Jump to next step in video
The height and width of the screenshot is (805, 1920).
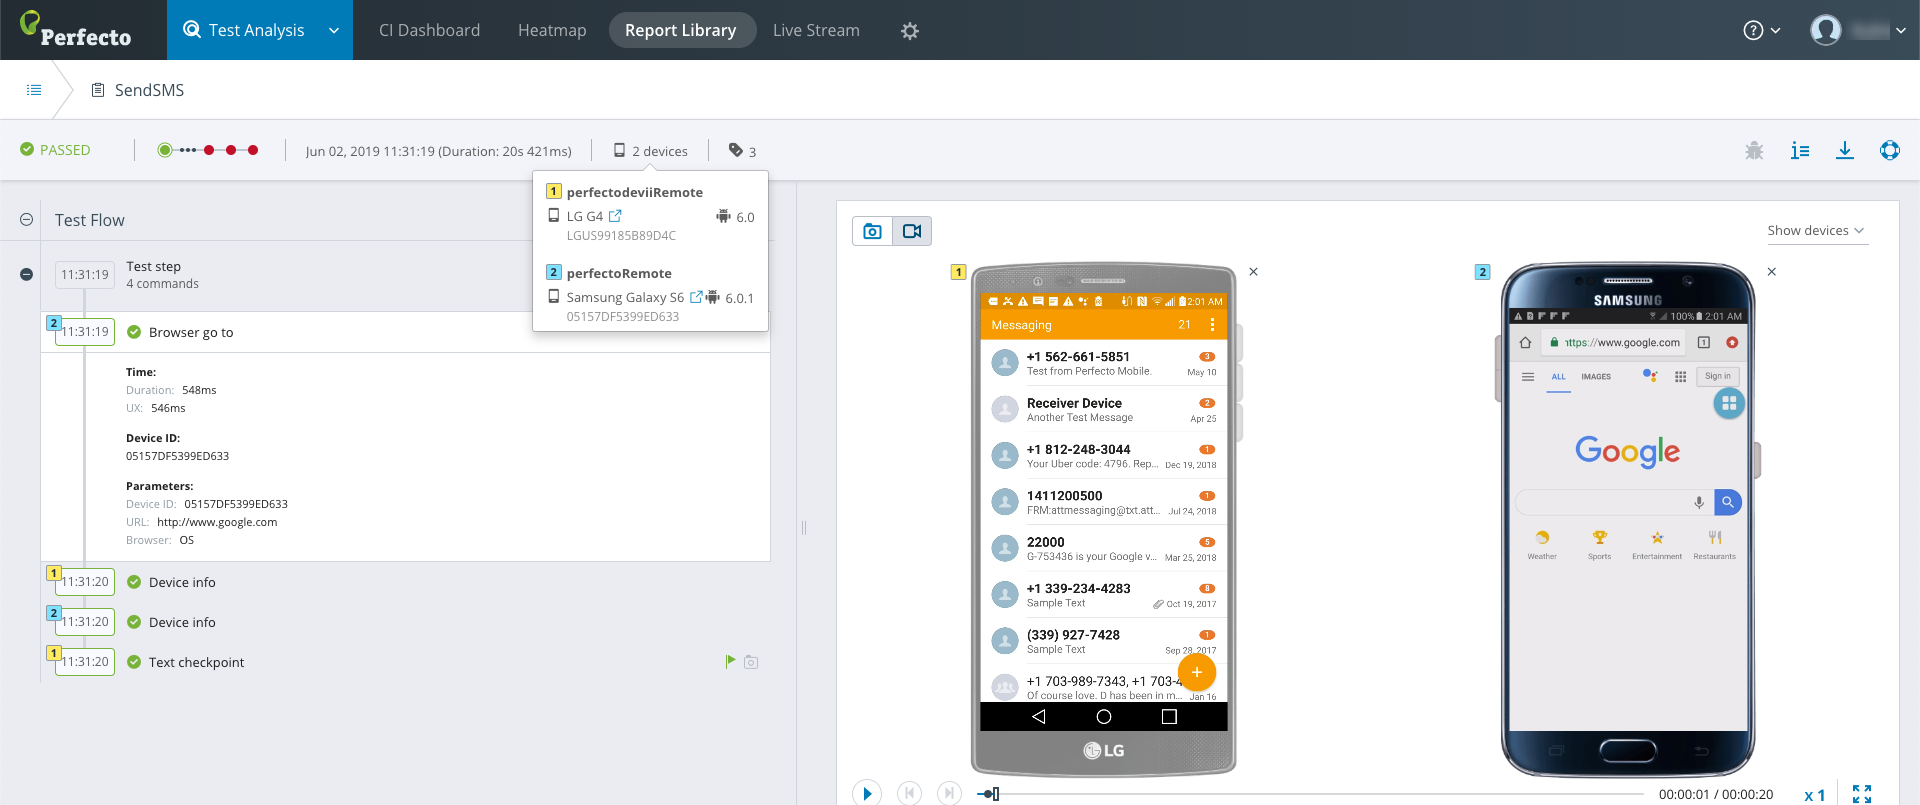pos(949,794)
